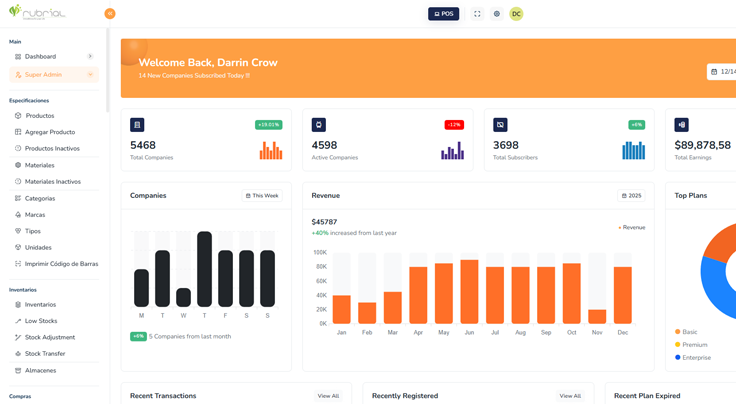Click the June bar in Revenue chart
Image resolution: width=736 pixels, height=404 pixels.
(x=469, y=292)
